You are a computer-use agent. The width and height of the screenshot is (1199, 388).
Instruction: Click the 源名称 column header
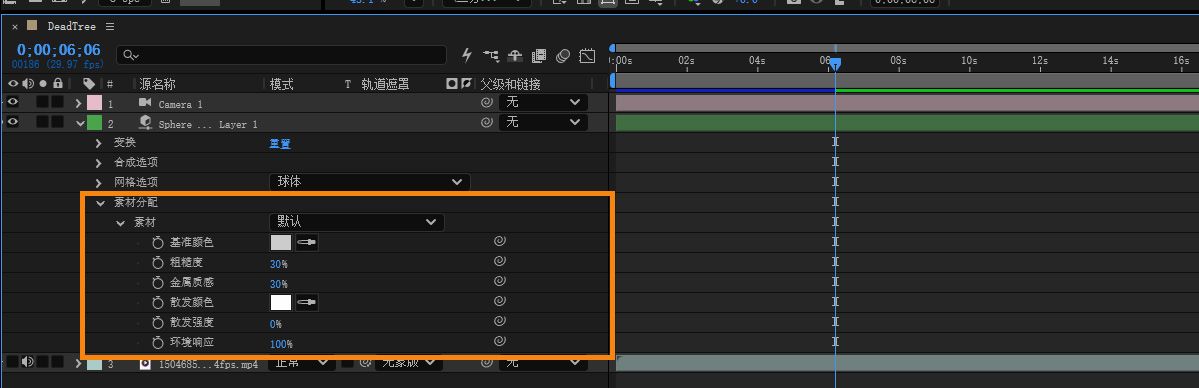click(x=158, y=84)
